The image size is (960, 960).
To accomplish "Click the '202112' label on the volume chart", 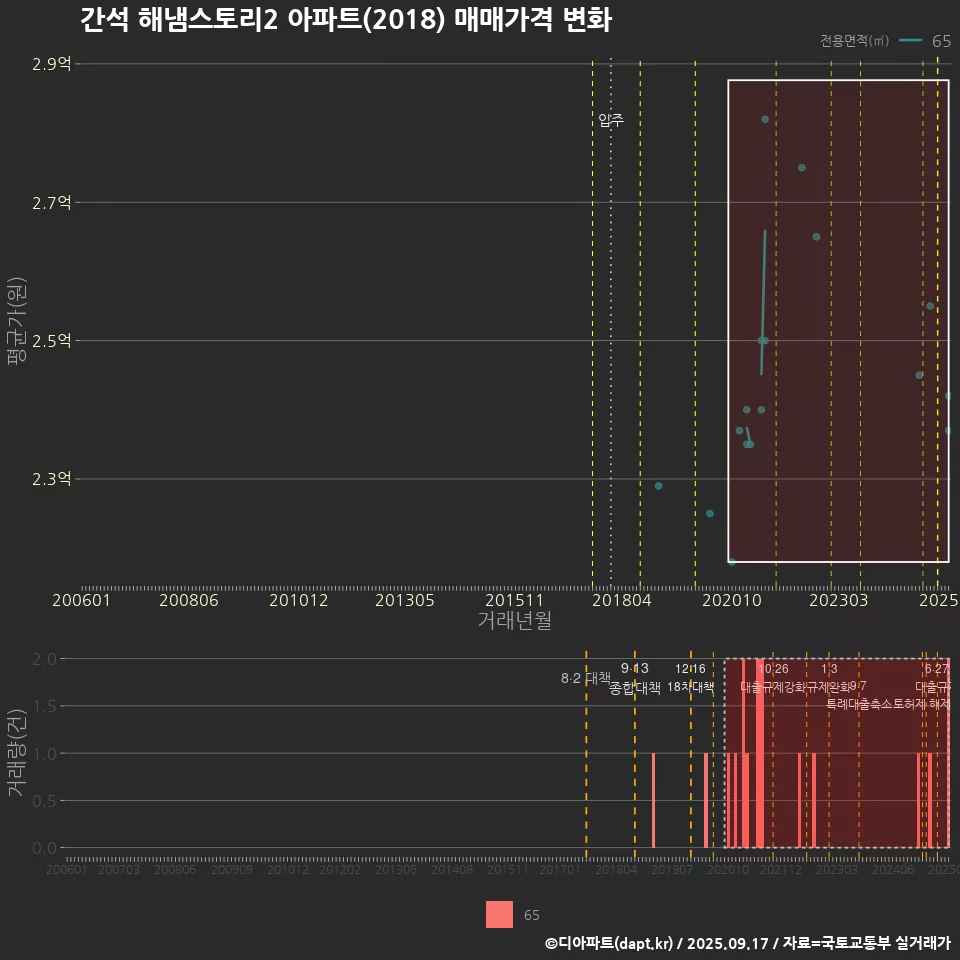I will [x=781, y=869].
